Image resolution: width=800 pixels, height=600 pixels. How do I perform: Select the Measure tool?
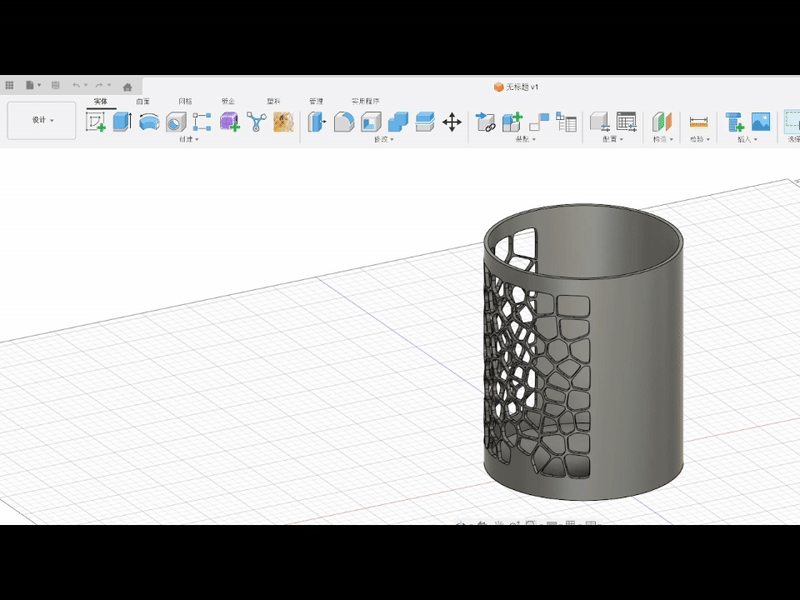point(698,122)
